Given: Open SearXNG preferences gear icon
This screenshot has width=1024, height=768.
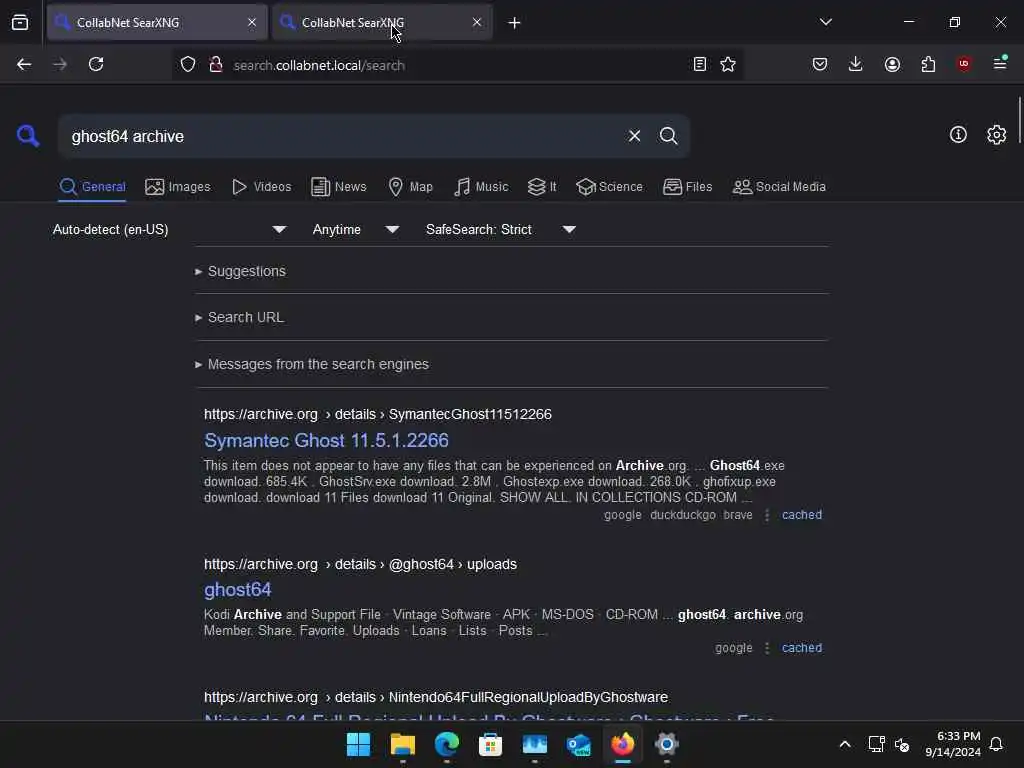Looking at the screenshot, I should 996,135.
